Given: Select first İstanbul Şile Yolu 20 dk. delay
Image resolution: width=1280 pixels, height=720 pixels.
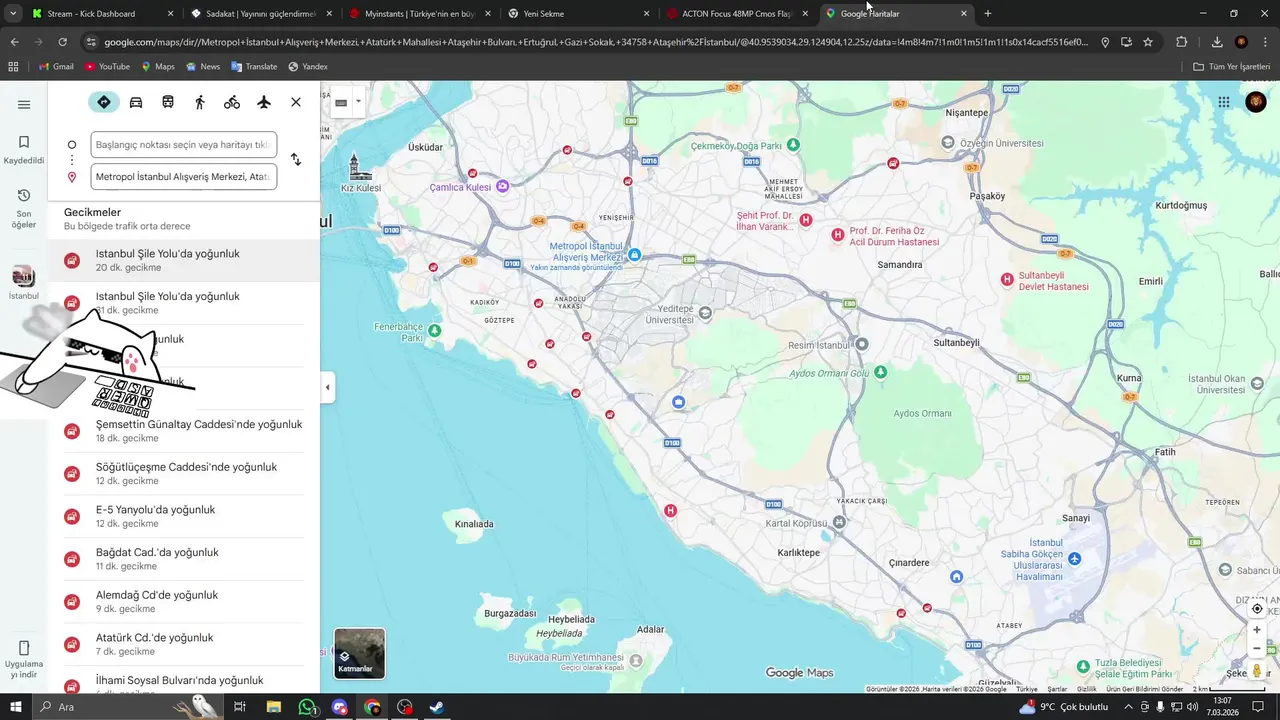Looking at the screenshot, I should (184, 260).
